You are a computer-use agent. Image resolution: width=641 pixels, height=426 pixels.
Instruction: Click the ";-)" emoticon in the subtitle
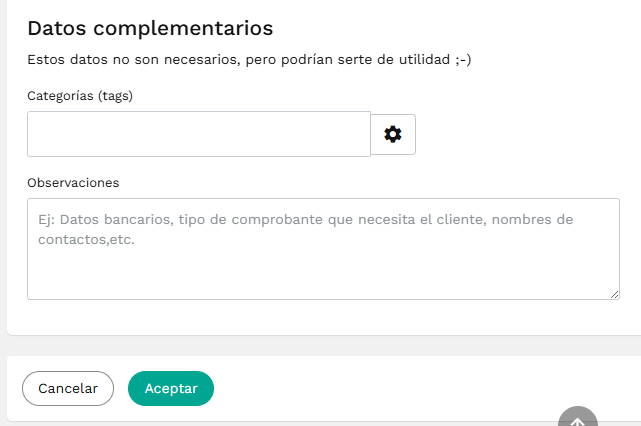463,60
